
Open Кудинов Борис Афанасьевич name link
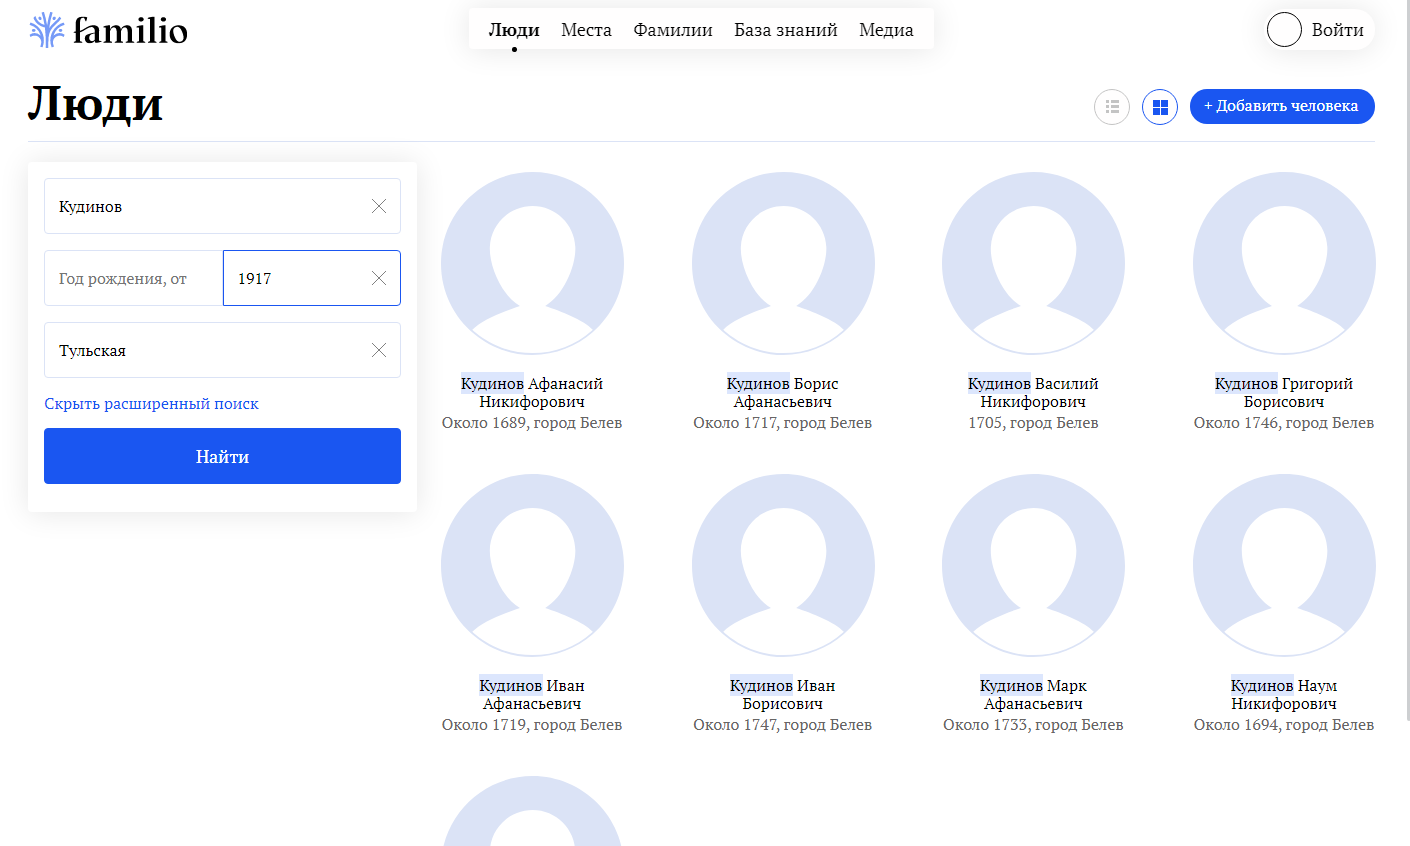coord(783,393)
